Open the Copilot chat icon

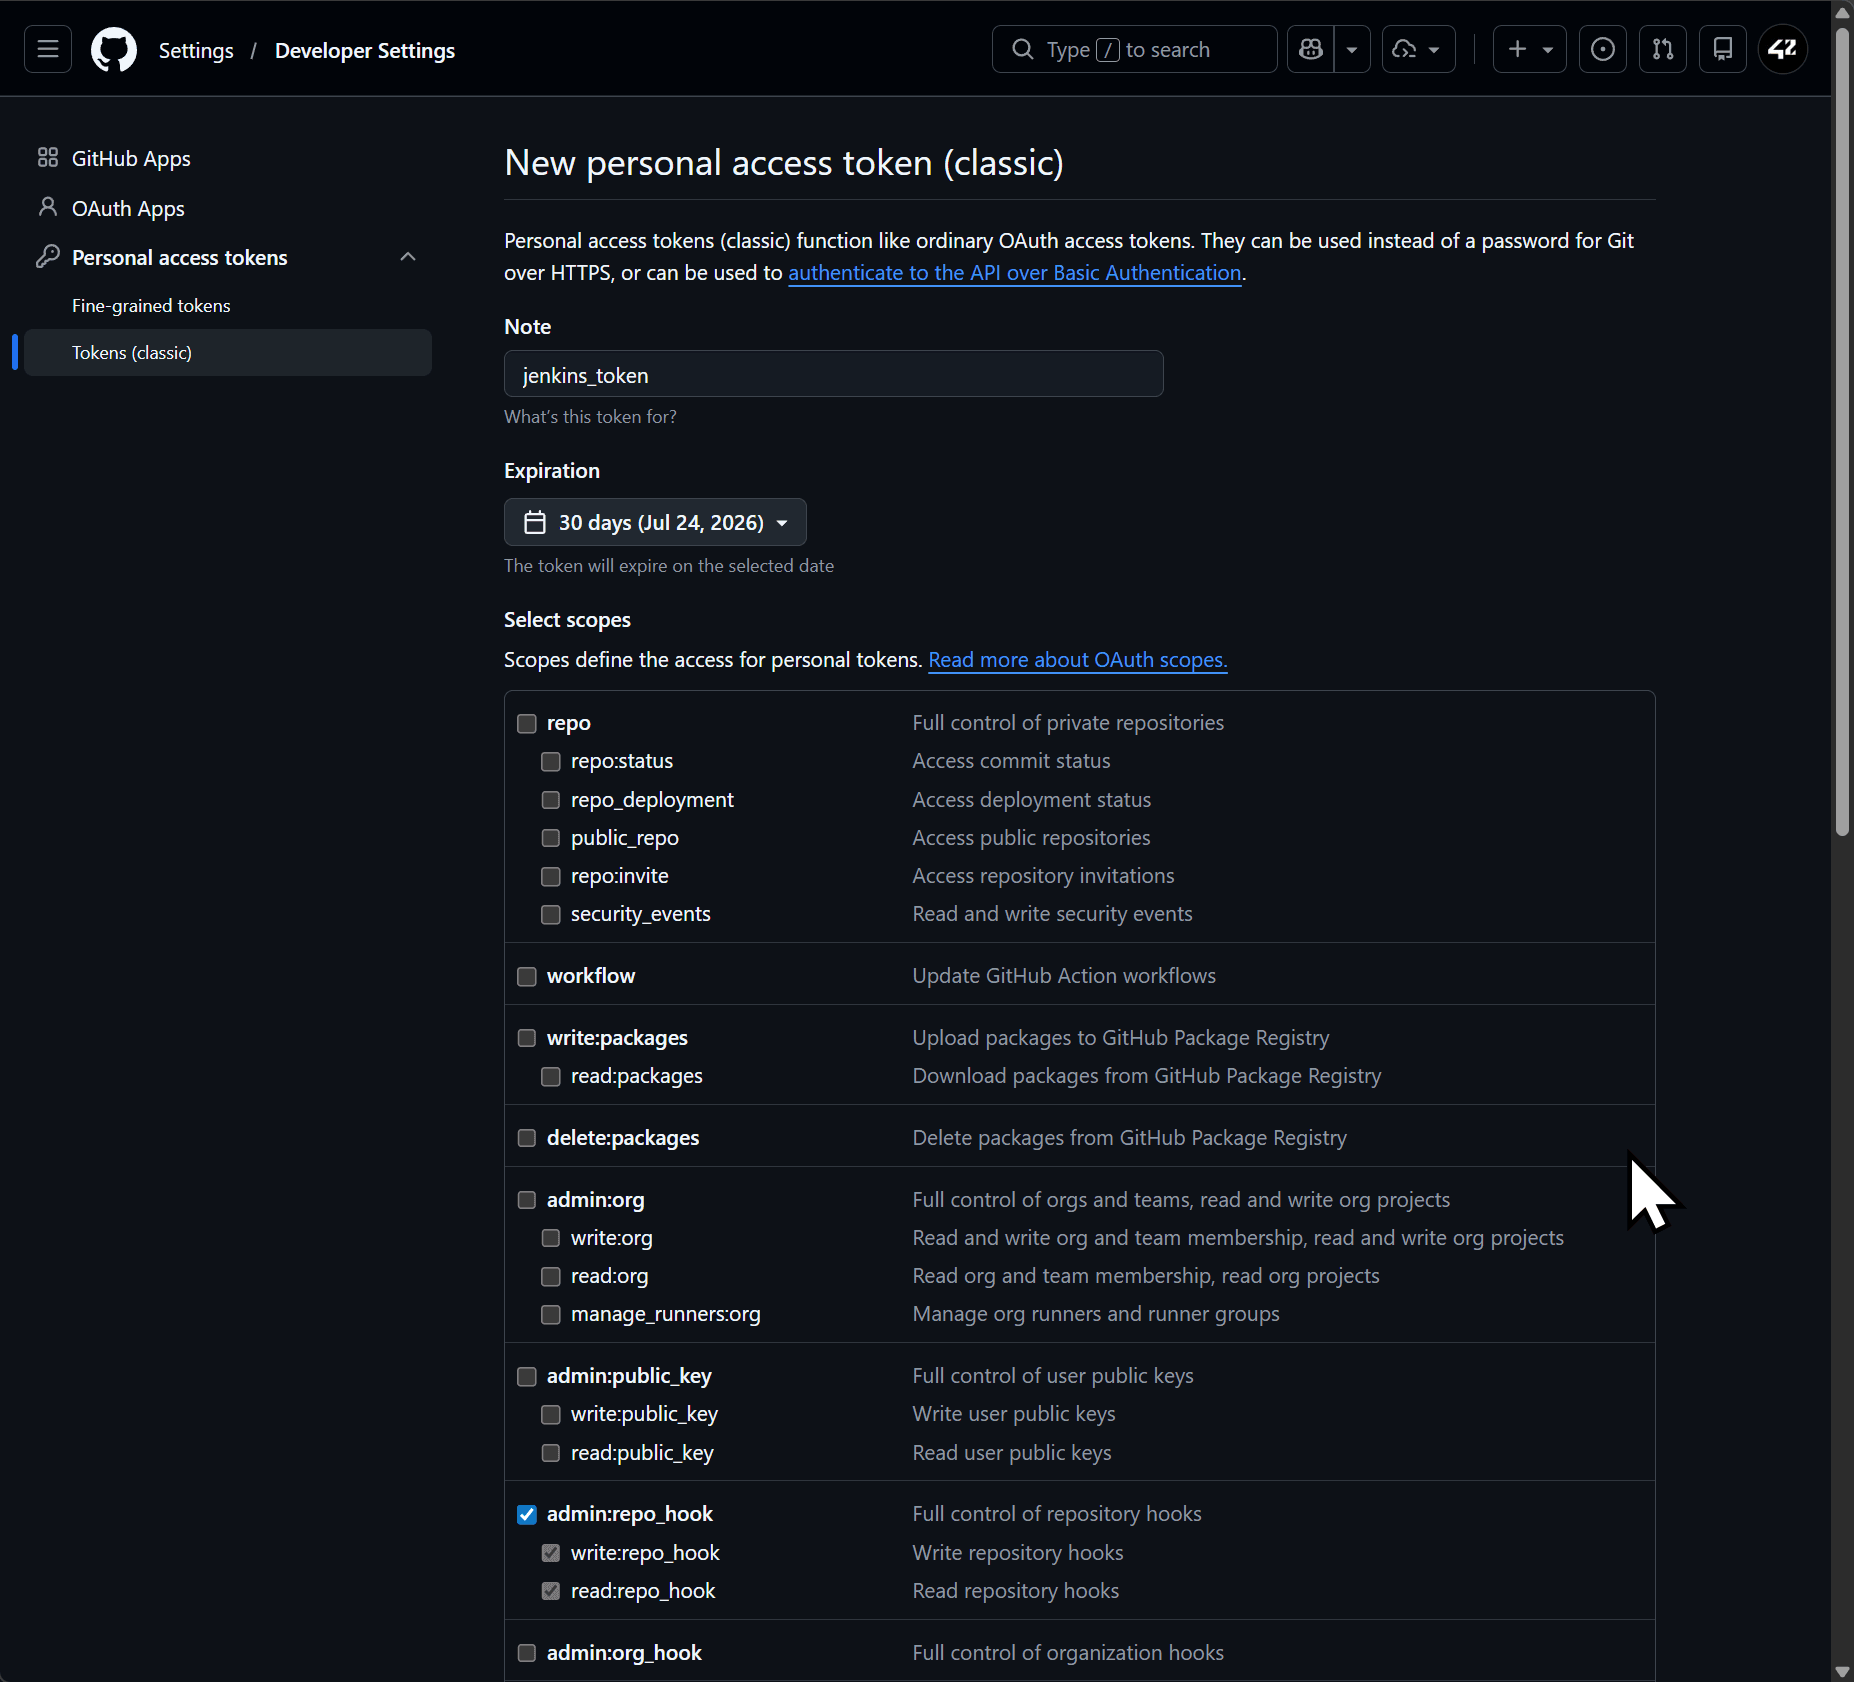coord(1311,49)
